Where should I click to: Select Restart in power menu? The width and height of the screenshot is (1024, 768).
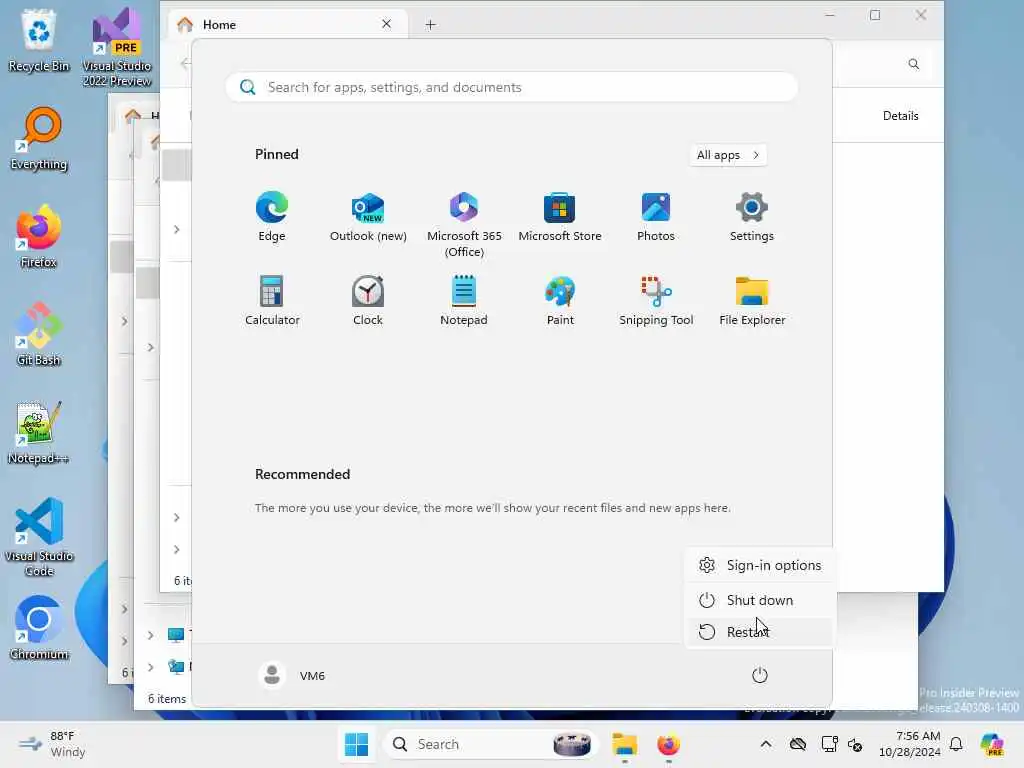pos(760,632)
